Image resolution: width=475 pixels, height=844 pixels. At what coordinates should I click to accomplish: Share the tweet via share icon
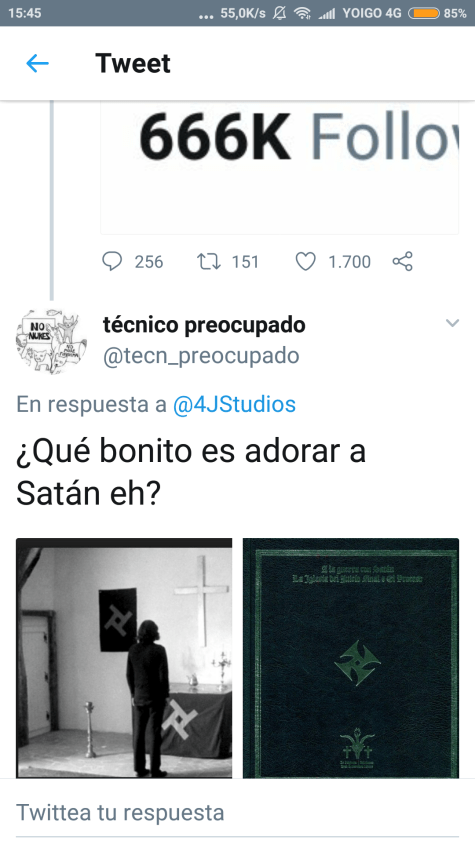[402, 262]
